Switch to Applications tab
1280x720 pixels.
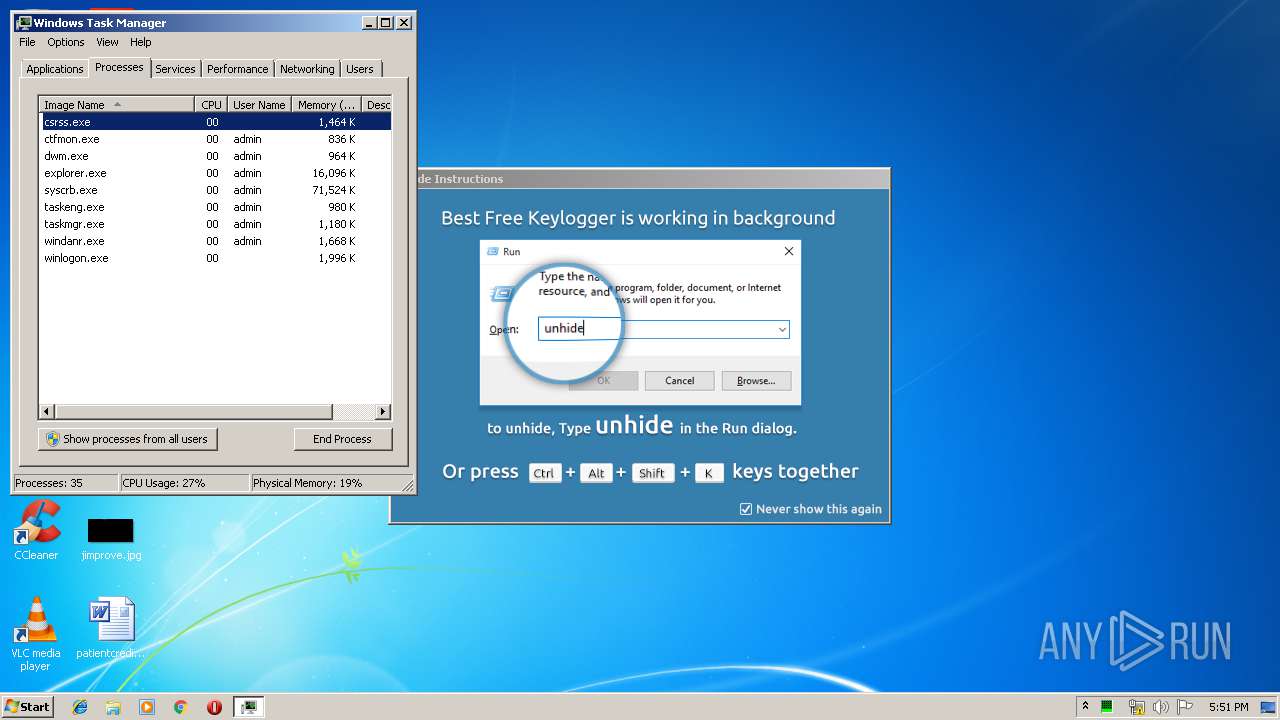[x=55, y=69]
